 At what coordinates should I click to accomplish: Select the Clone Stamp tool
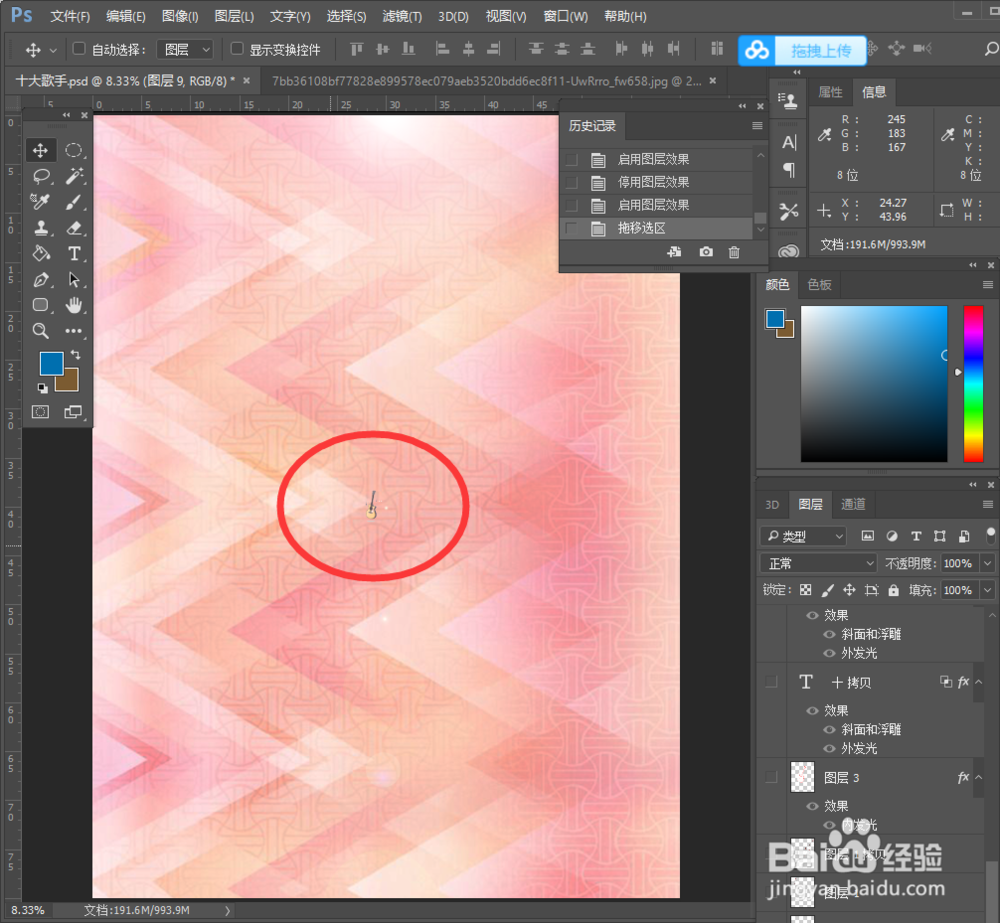point(41,228)
